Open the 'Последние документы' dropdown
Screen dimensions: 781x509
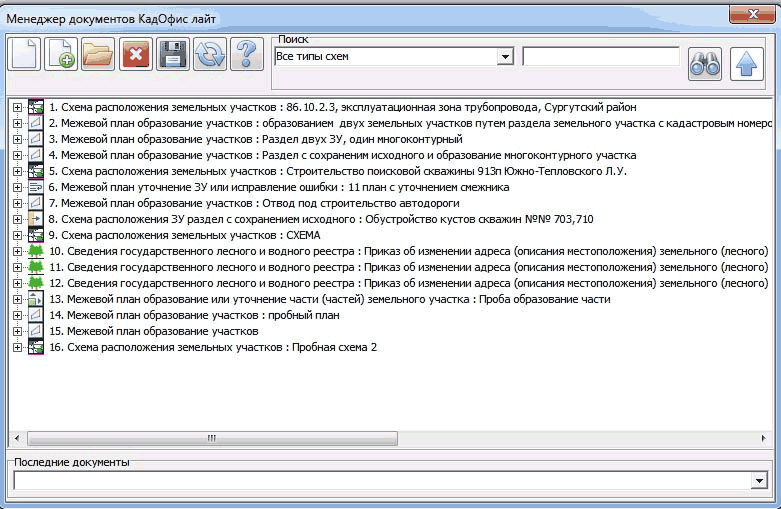[759, 481]
